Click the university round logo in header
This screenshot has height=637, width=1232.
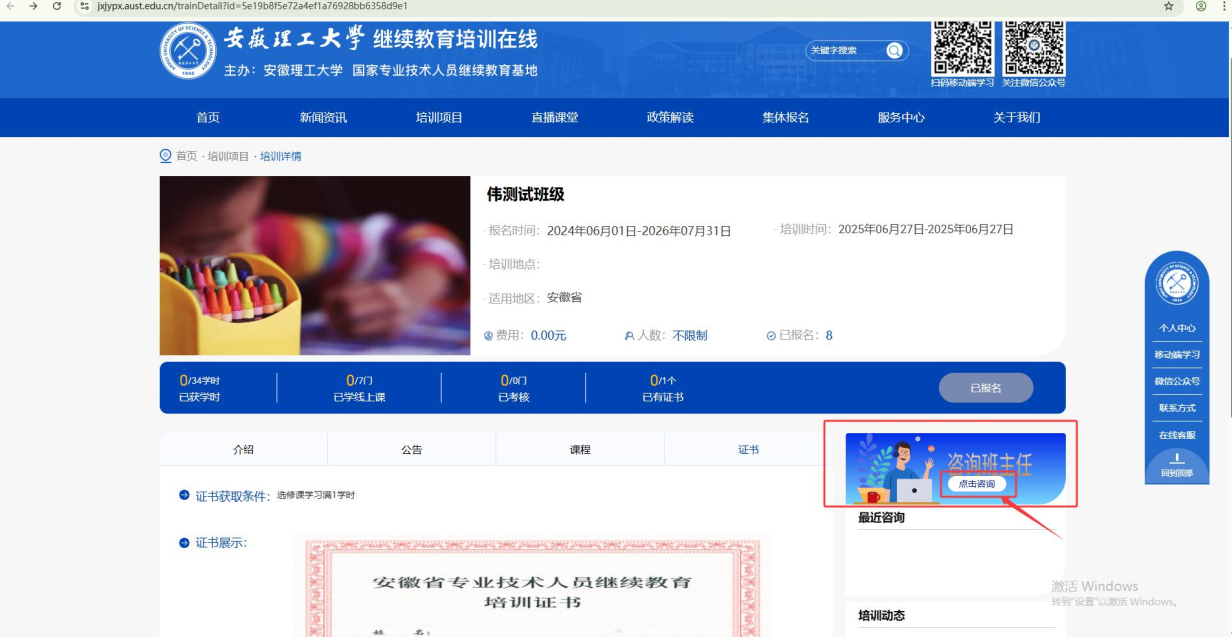click(x=187, y=50)
